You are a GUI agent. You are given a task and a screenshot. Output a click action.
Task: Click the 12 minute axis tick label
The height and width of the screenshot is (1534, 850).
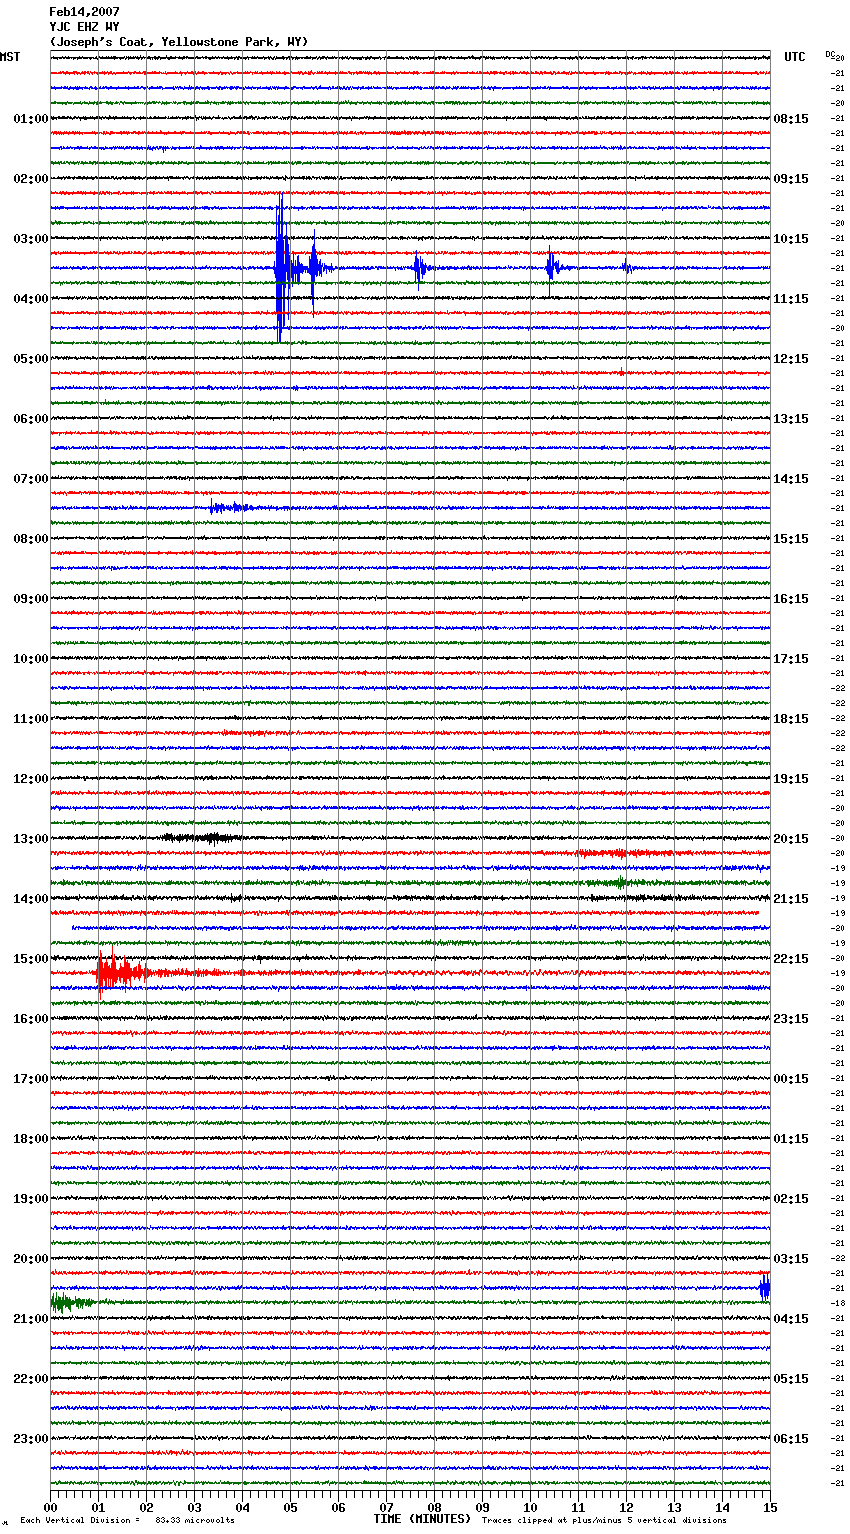click(x=626, y=1507)
